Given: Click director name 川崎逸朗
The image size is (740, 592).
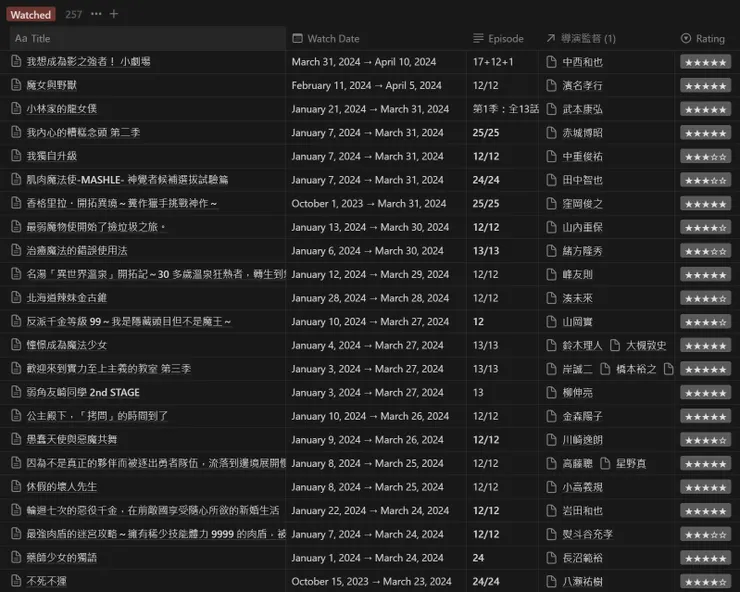Looking at the screenshot, I should [582, 440].
